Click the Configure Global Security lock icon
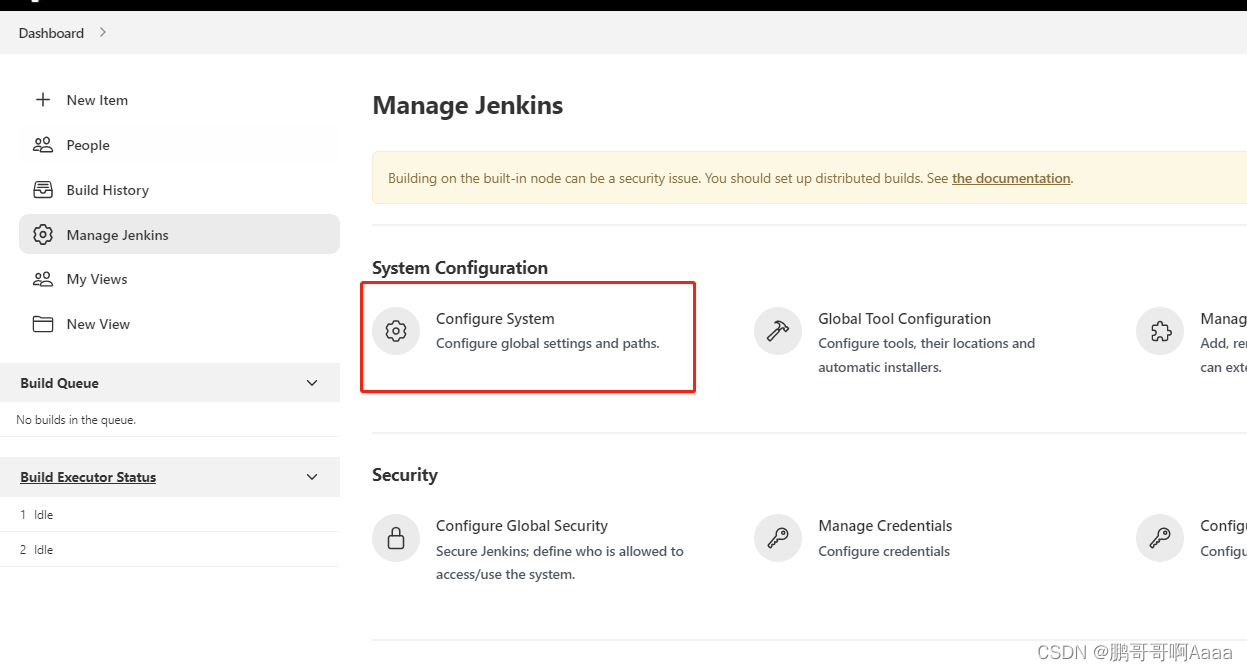 pos(396,538)
